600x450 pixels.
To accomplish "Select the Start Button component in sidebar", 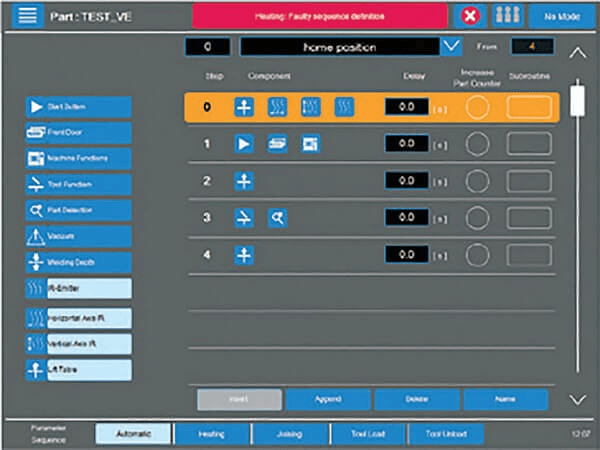I will (x=79, y=107).
